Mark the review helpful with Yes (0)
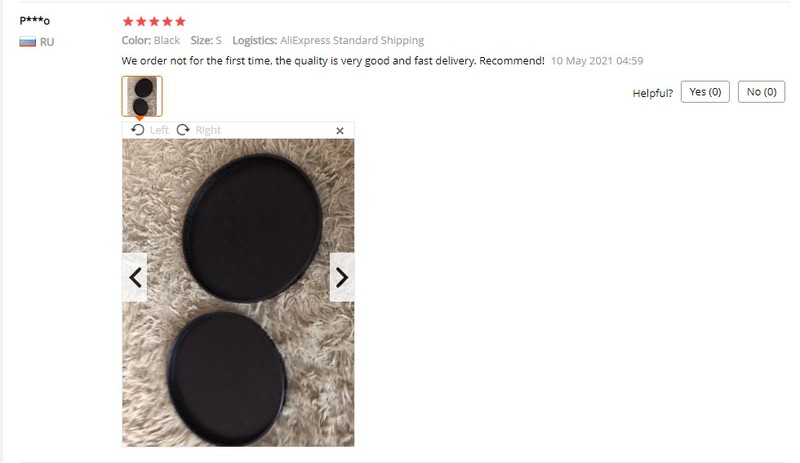 click(705, 92)
